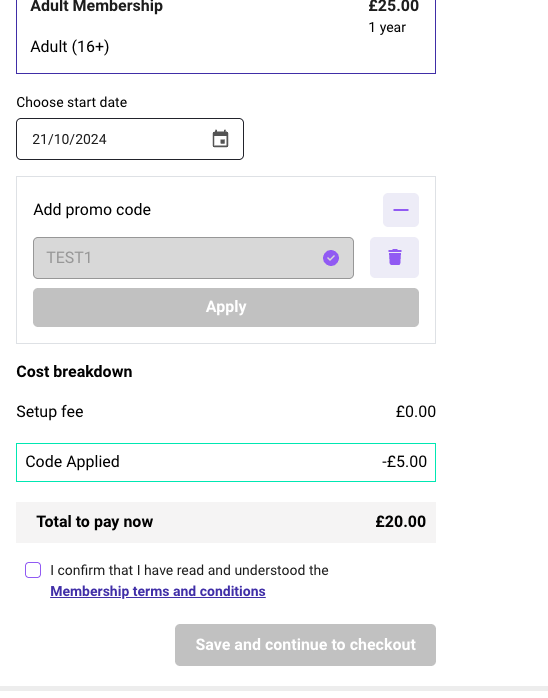Viewport: 548px width, 698px height.
Task: Collapse promo code section with minus icon
Action: pos(401,210)
